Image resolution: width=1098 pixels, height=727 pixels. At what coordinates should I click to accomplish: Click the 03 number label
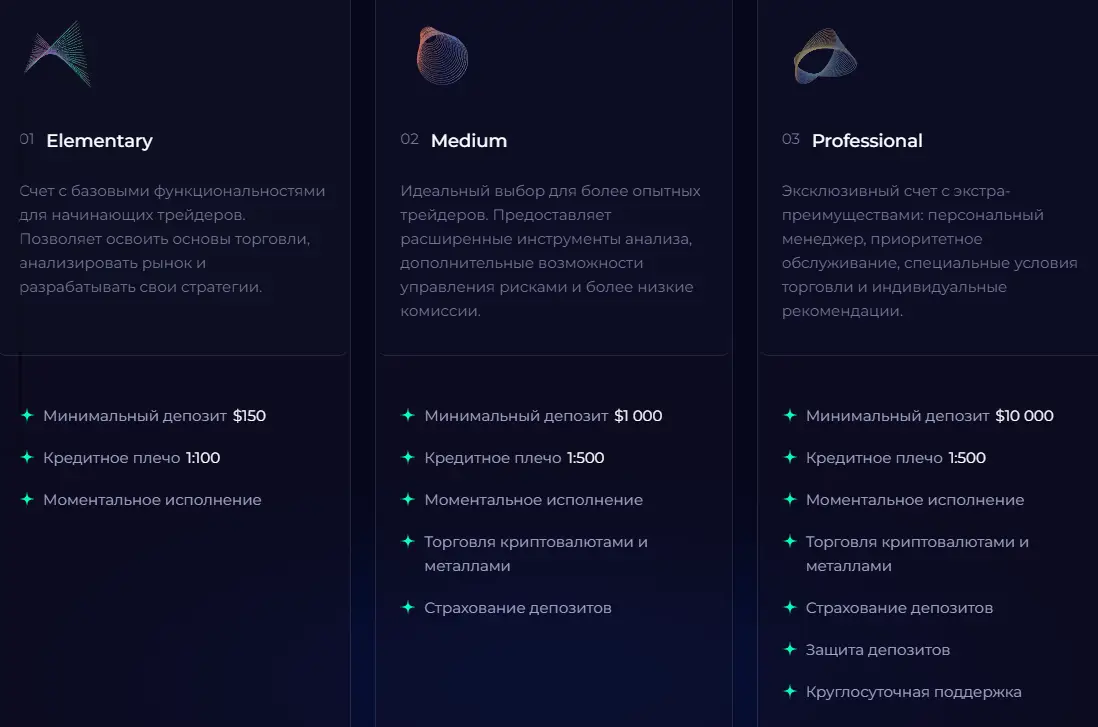tap(791, 139)
